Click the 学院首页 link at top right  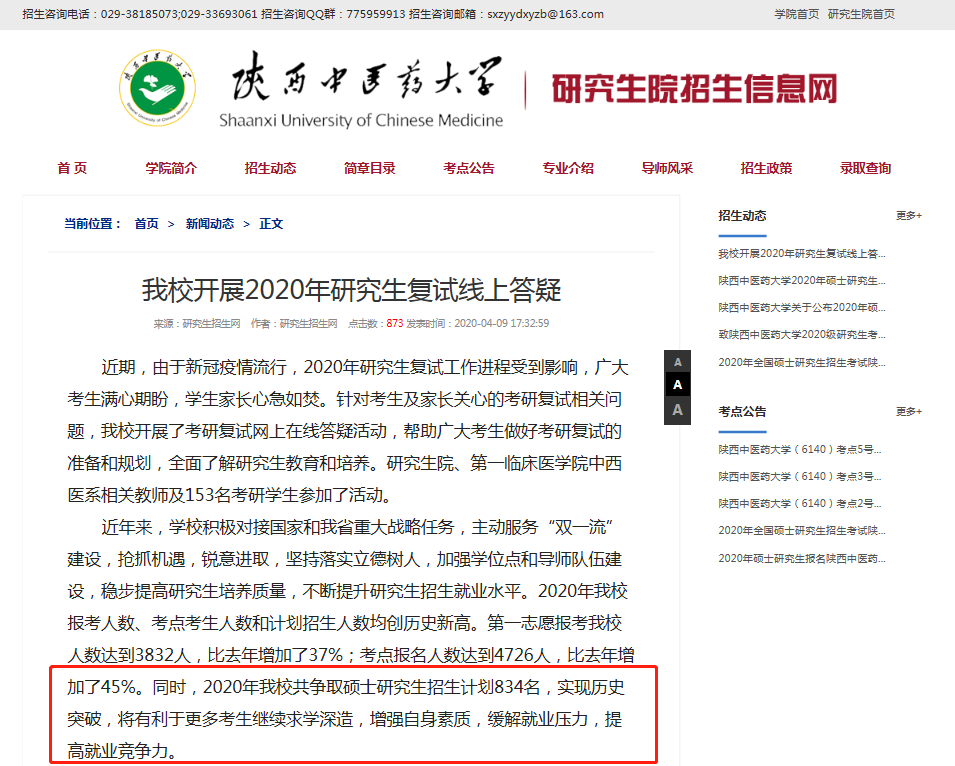click(796, 14)
